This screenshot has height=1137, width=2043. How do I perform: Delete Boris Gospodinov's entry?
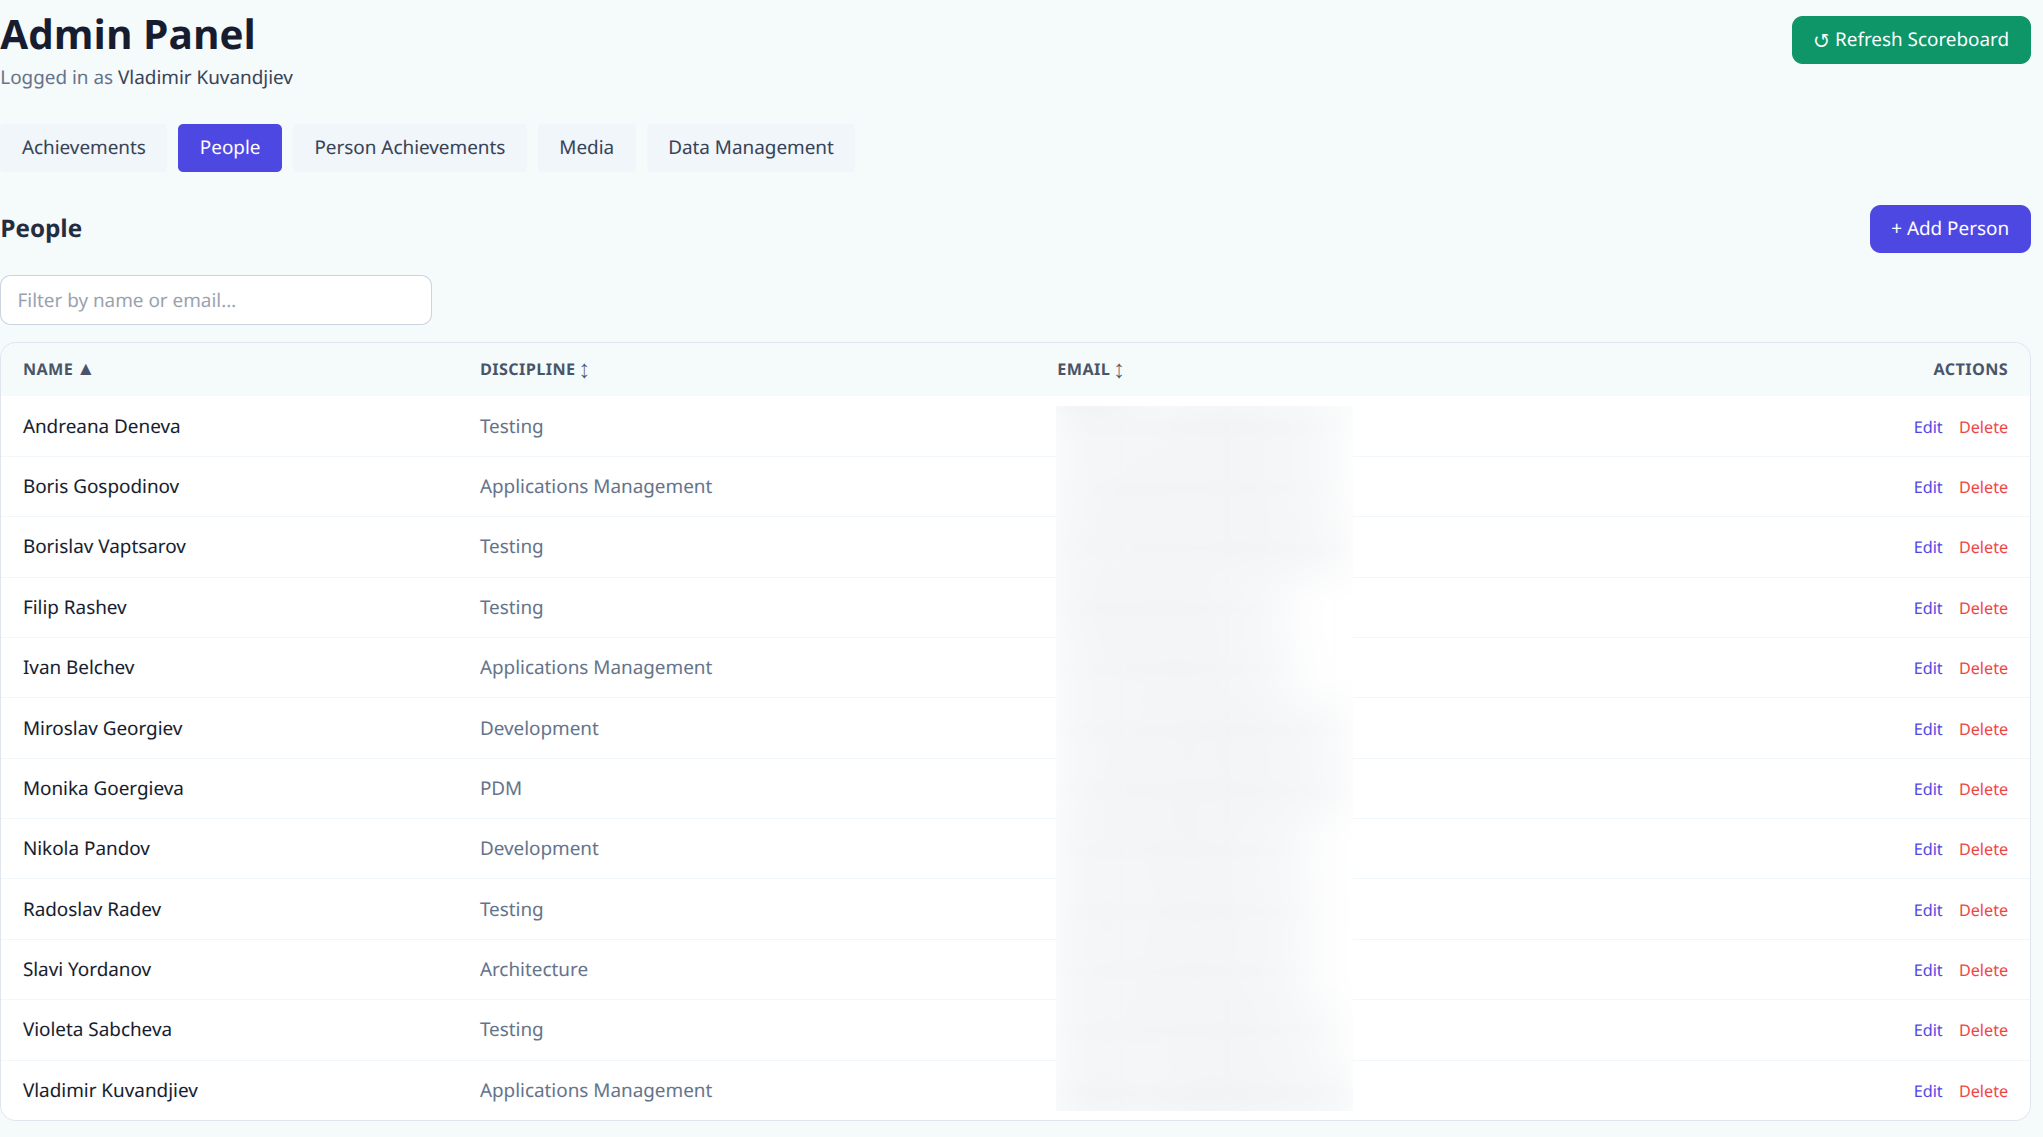click(x=1982, y=487)
